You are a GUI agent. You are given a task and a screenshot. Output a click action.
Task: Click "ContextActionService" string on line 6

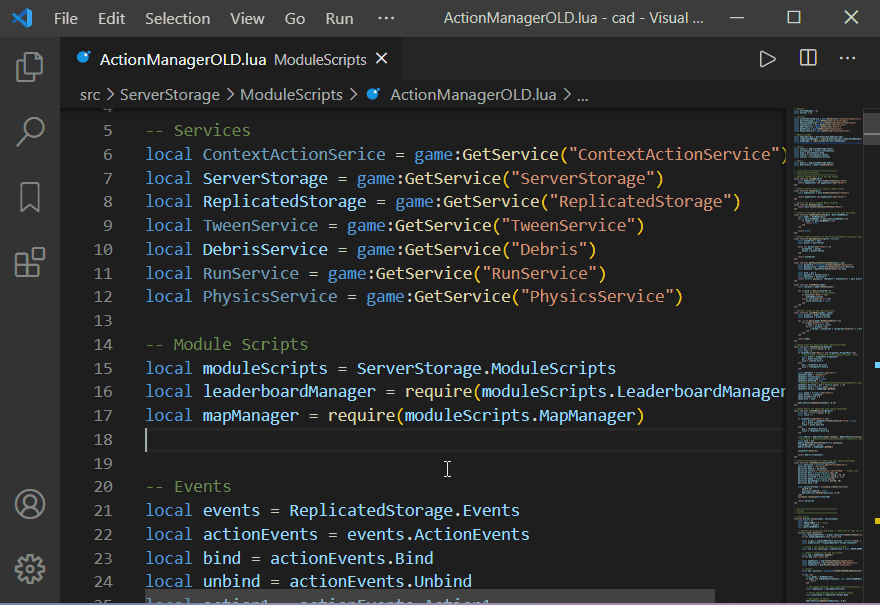(673, 154)
